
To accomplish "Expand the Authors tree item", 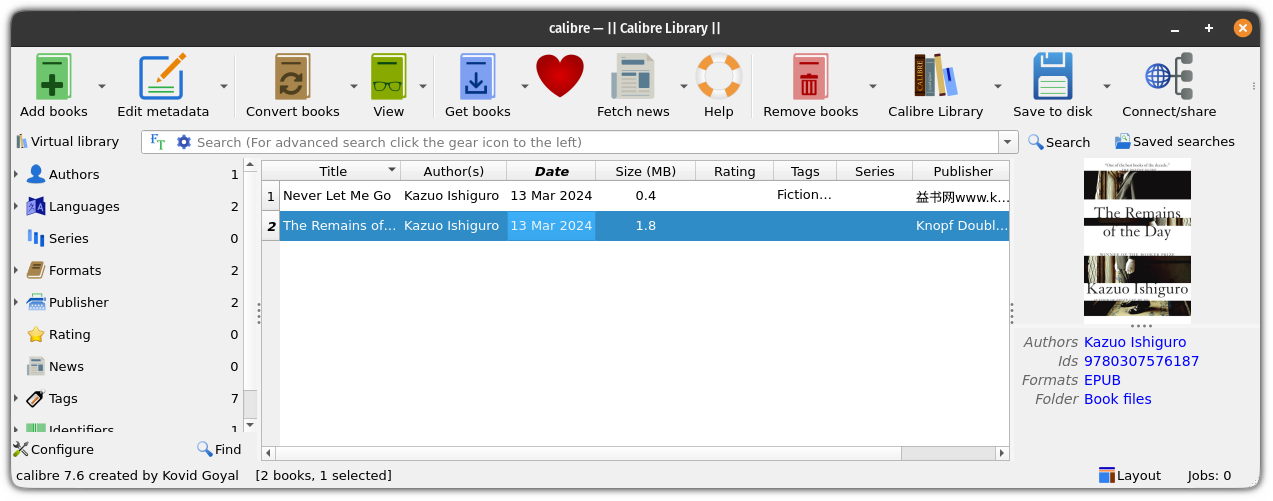I will pos(16,175).
